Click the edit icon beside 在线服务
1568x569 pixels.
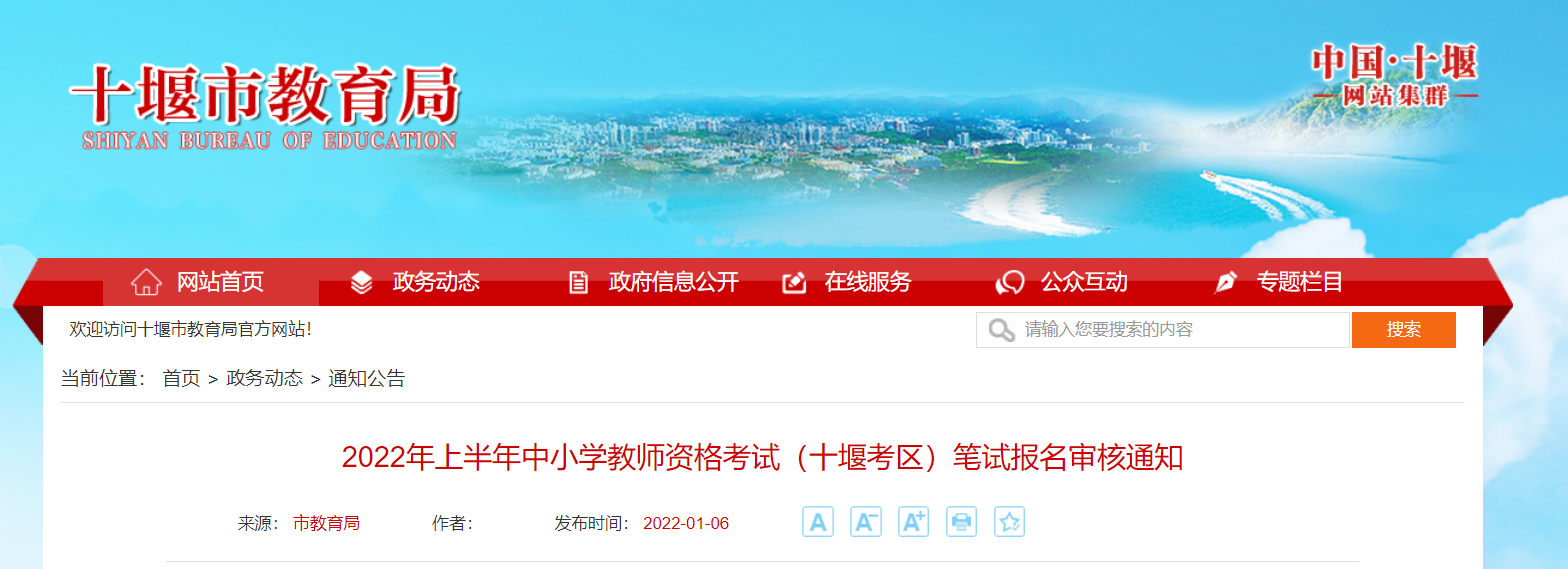coord(794,283)
